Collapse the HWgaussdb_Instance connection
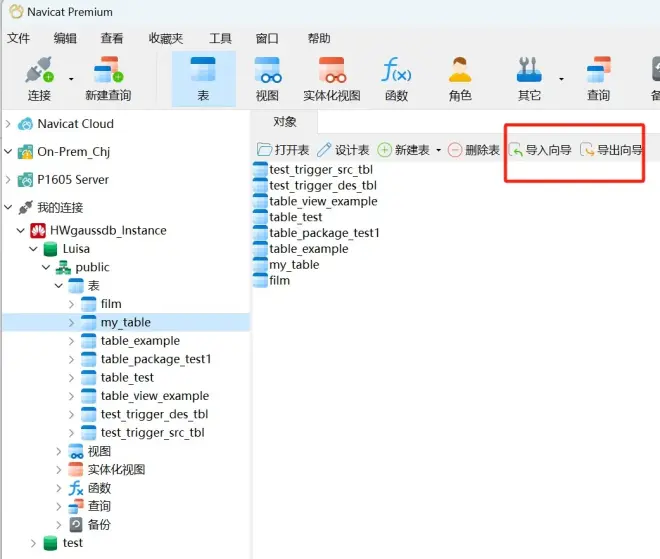Viewport: 660px width, 559px height. pos(21,230)
